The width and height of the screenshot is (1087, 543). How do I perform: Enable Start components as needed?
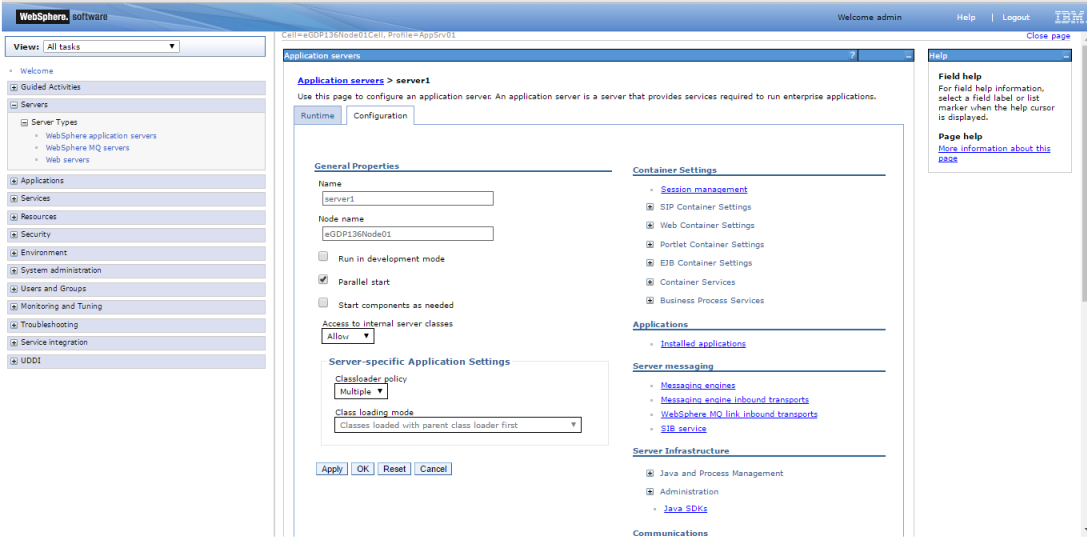point(323,303)
